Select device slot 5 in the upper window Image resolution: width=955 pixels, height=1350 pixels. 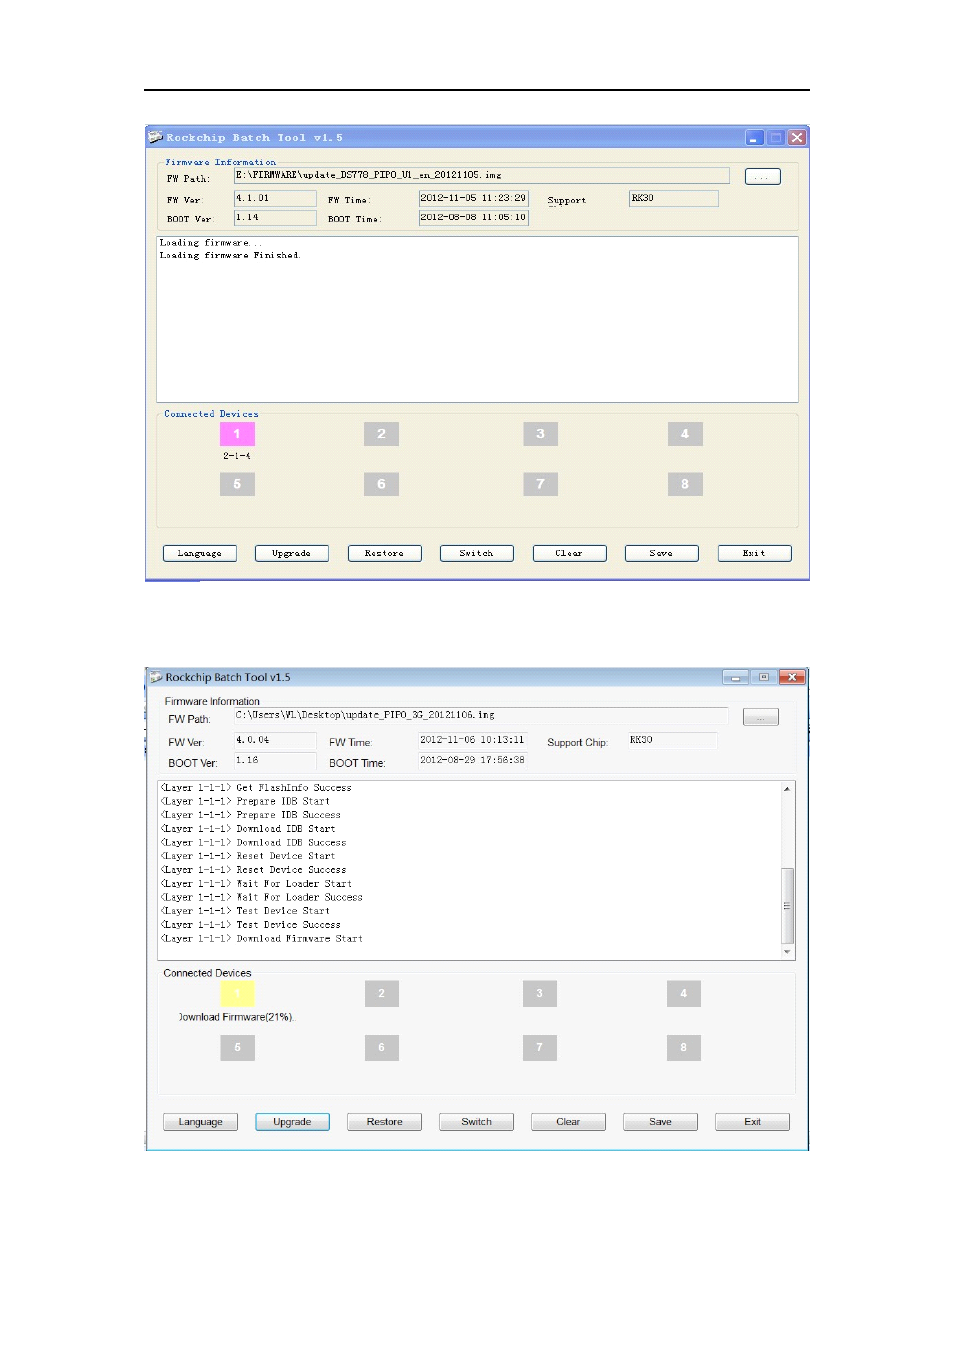(x=237, y=484)
